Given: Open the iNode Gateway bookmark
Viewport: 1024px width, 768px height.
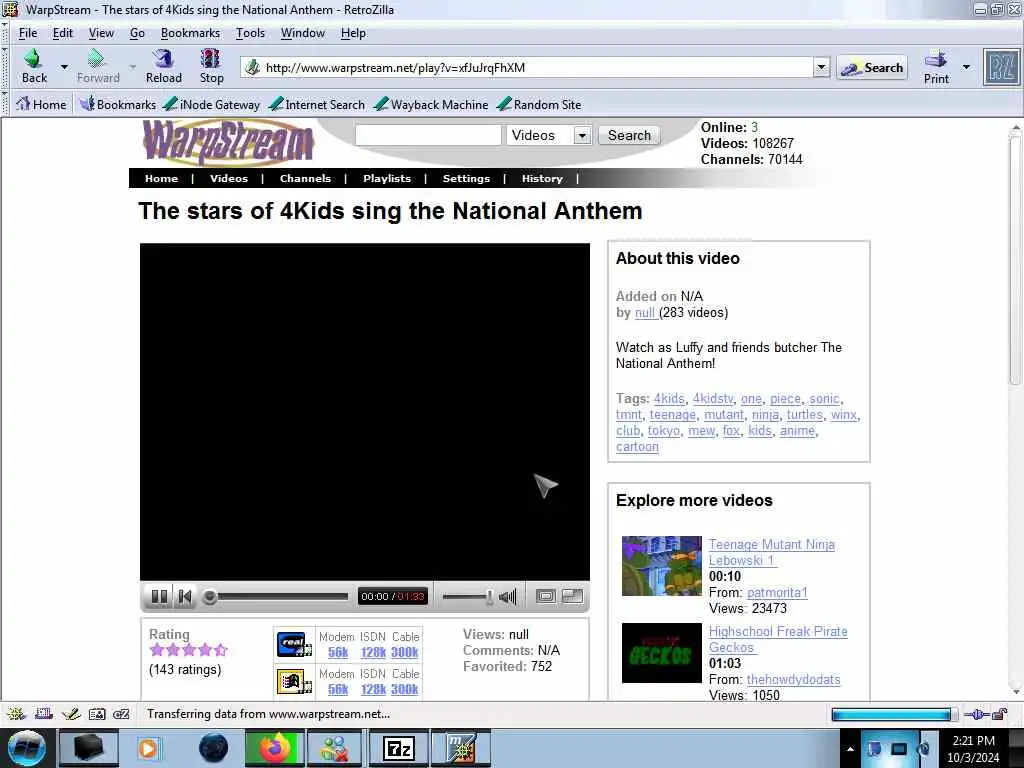Looking at the screenshot, I should click(211, 104).
